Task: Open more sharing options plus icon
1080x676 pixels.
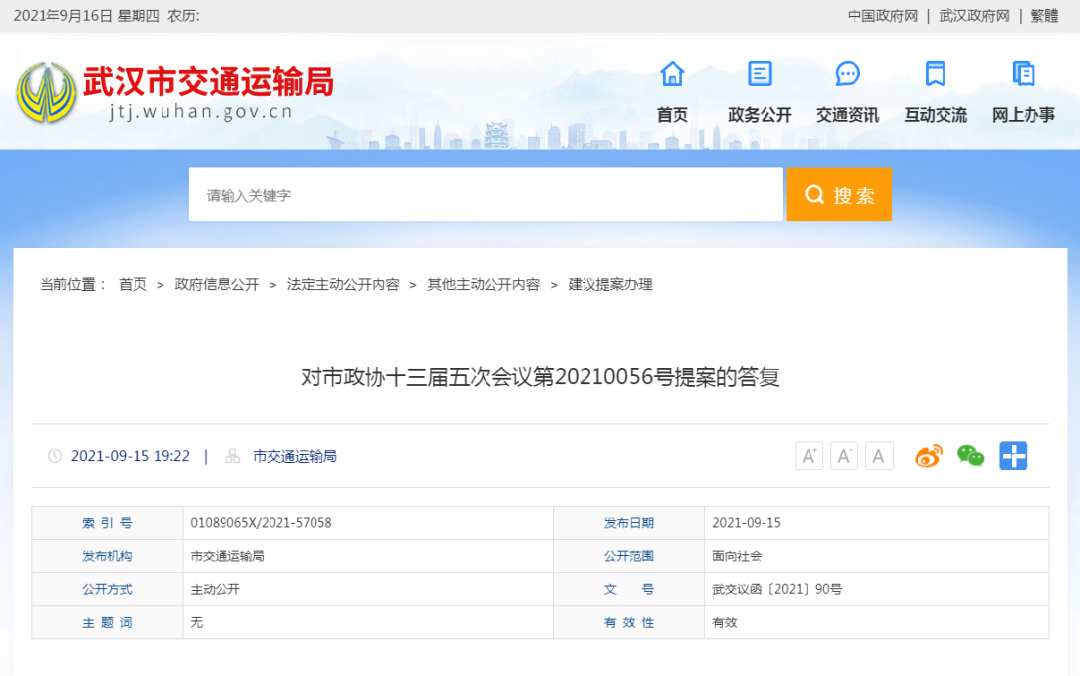Action: [x=1013, y=456]
